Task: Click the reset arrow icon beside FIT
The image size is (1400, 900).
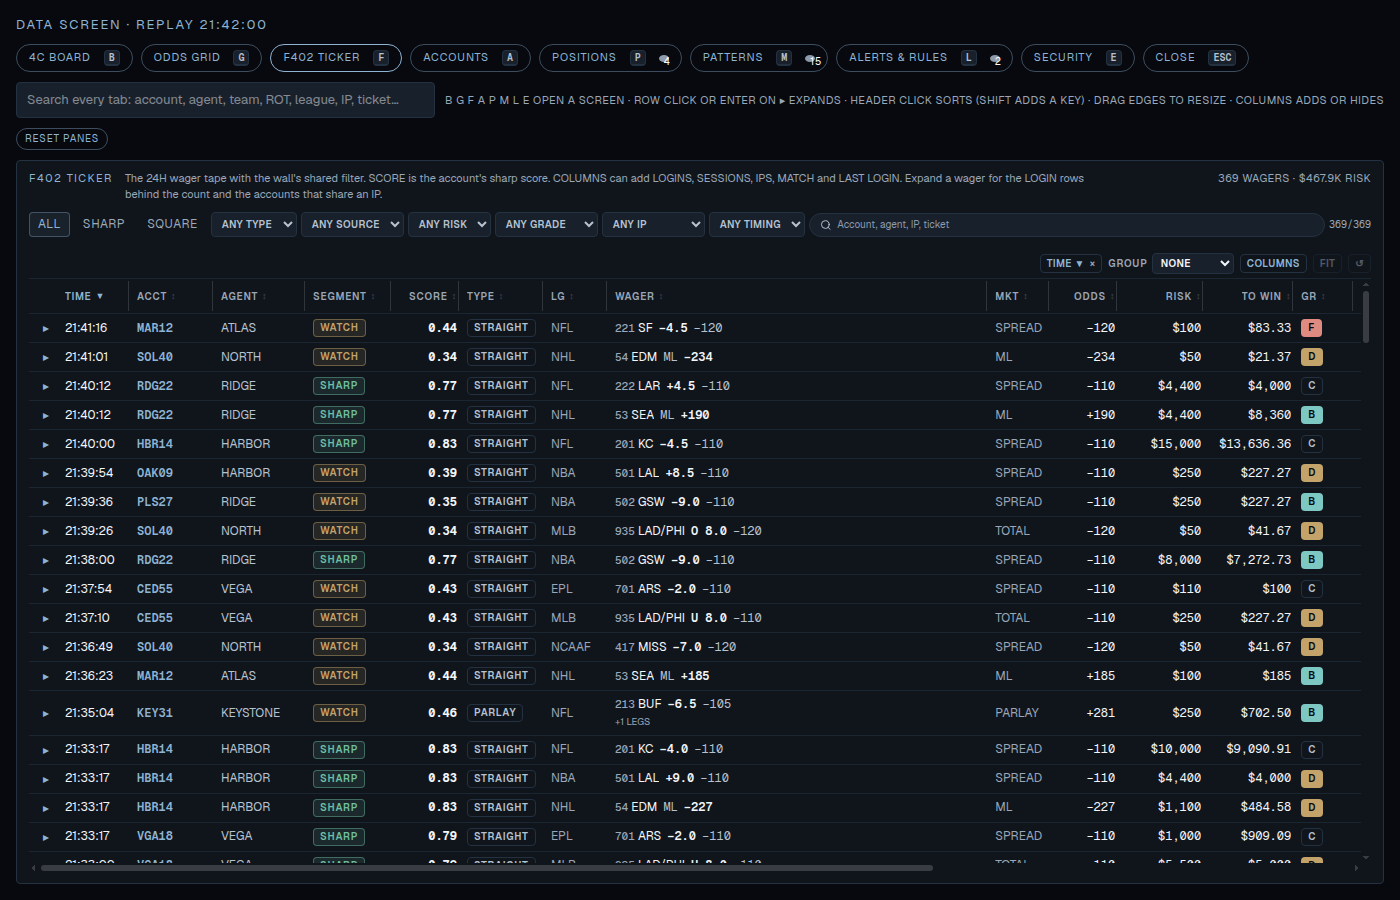Action: pos(1359,263)
